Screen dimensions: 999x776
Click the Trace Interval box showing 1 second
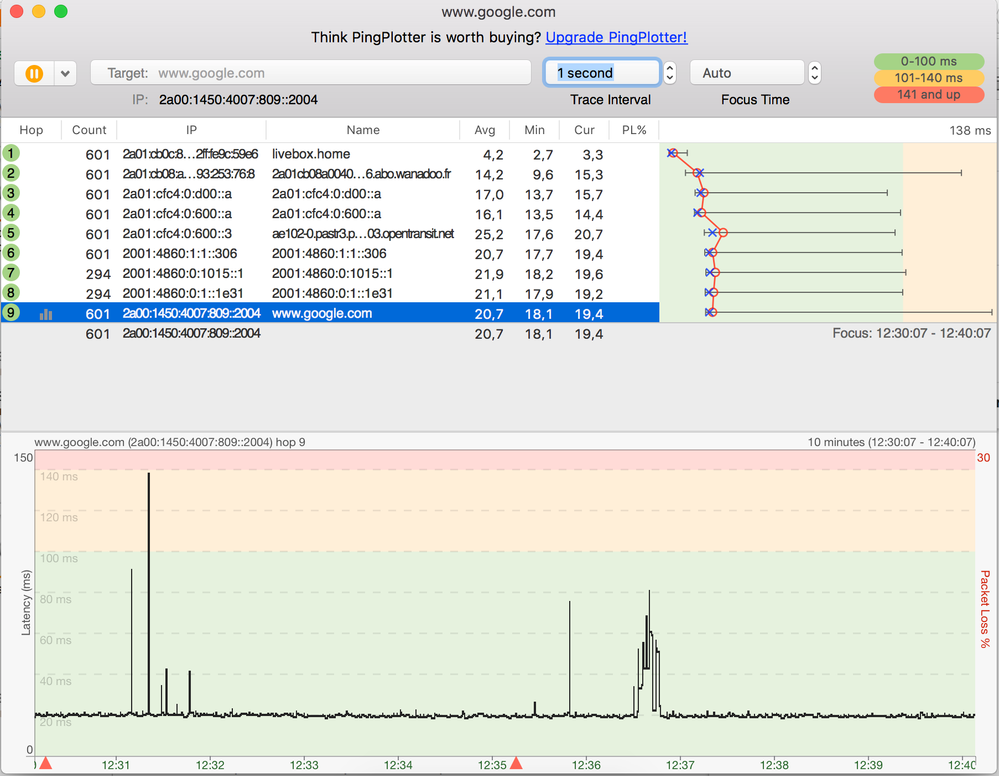(601, 73)
